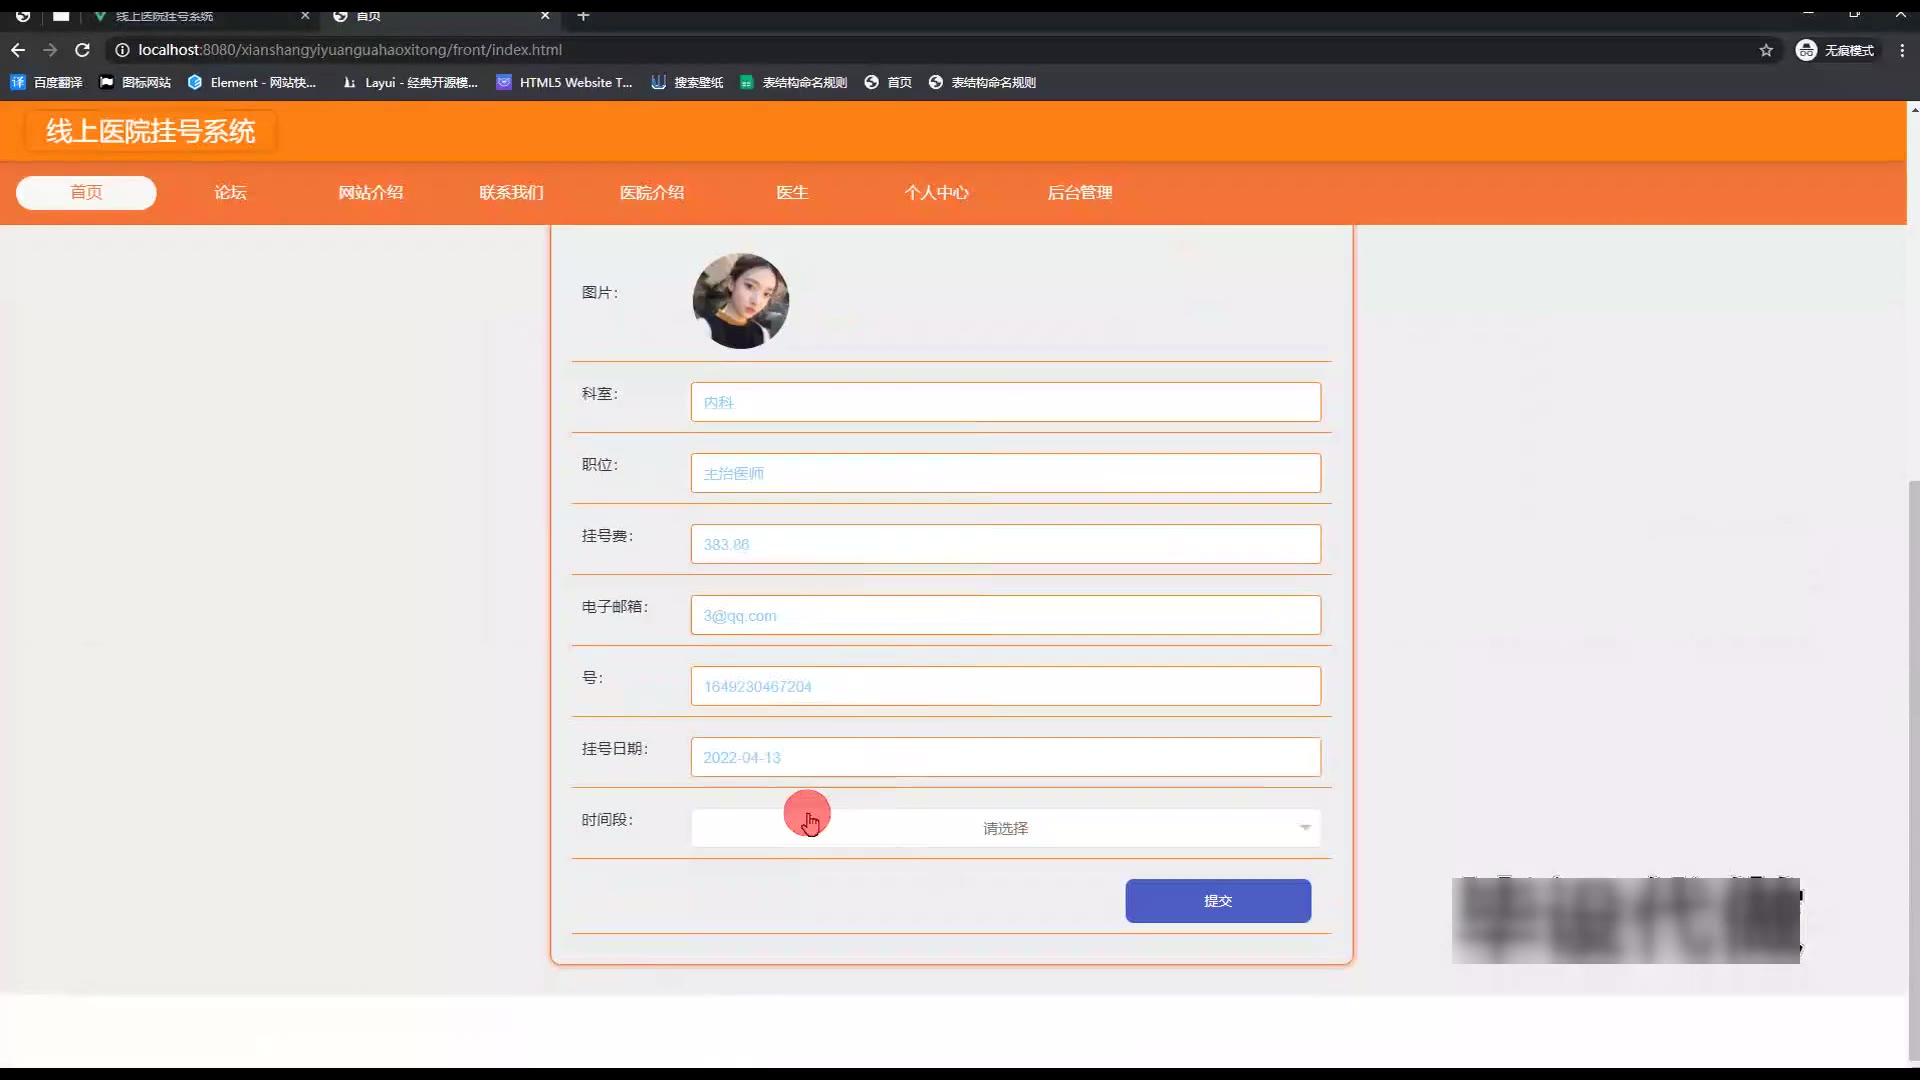The width and height of the screenshot is (1920, 1080).
Task: Expand the 时间段 dropdown arrow
Action: [x=1305, y=828]
